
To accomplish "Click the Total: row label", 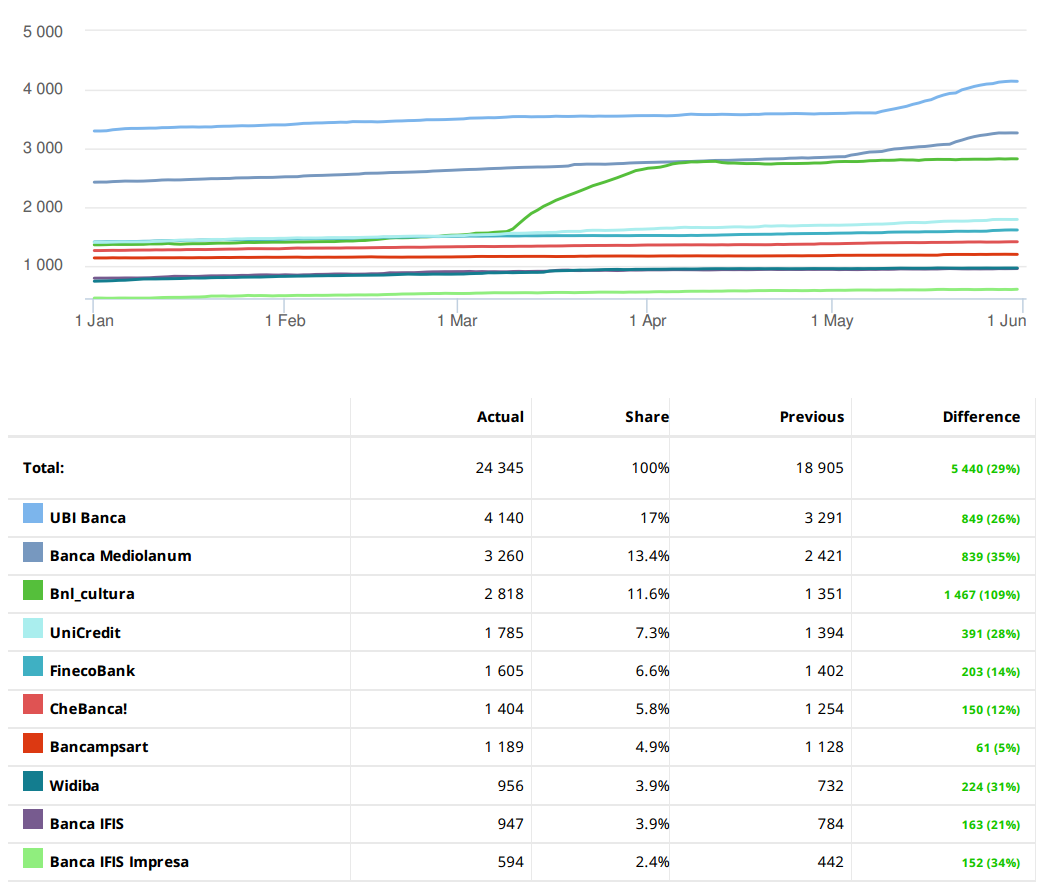I will 43,468.
